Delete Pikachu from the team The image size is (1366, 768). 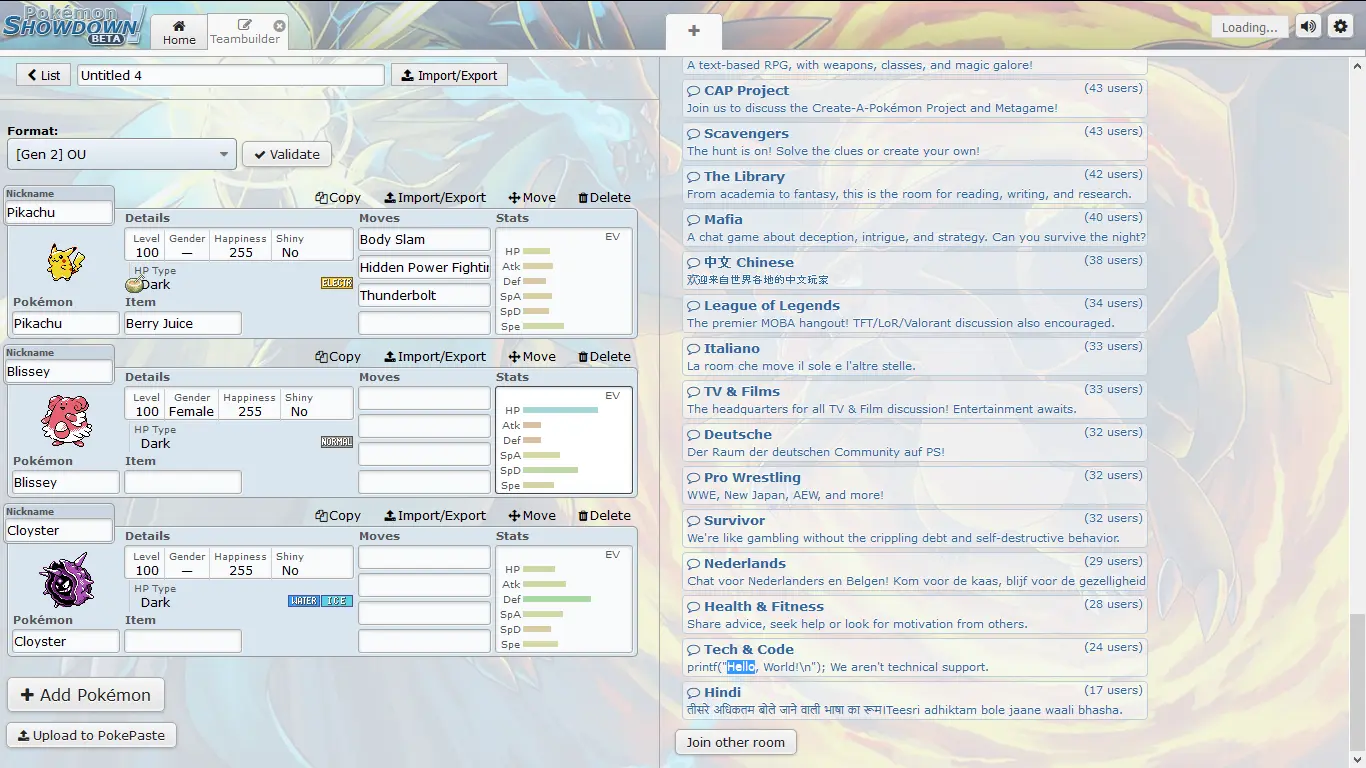(604, 198)
